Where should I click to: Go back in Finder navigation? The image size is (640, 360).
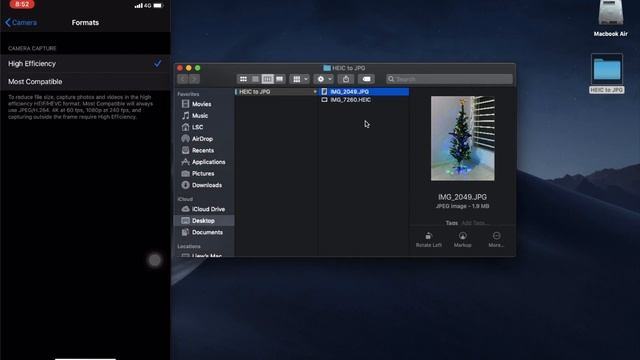(x=183, y=79)
